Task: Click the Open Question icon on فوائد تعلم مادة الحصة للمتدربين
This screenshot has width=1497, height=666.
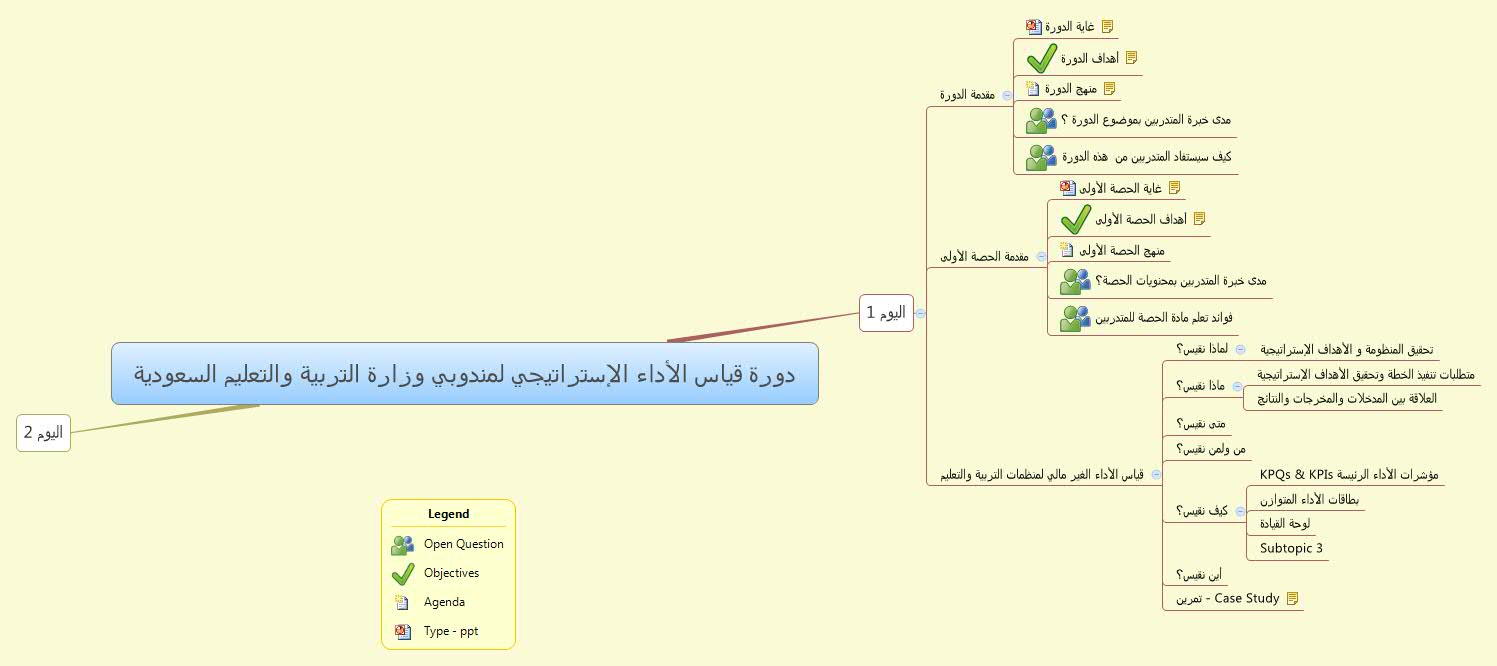Action: point(1075,317)
